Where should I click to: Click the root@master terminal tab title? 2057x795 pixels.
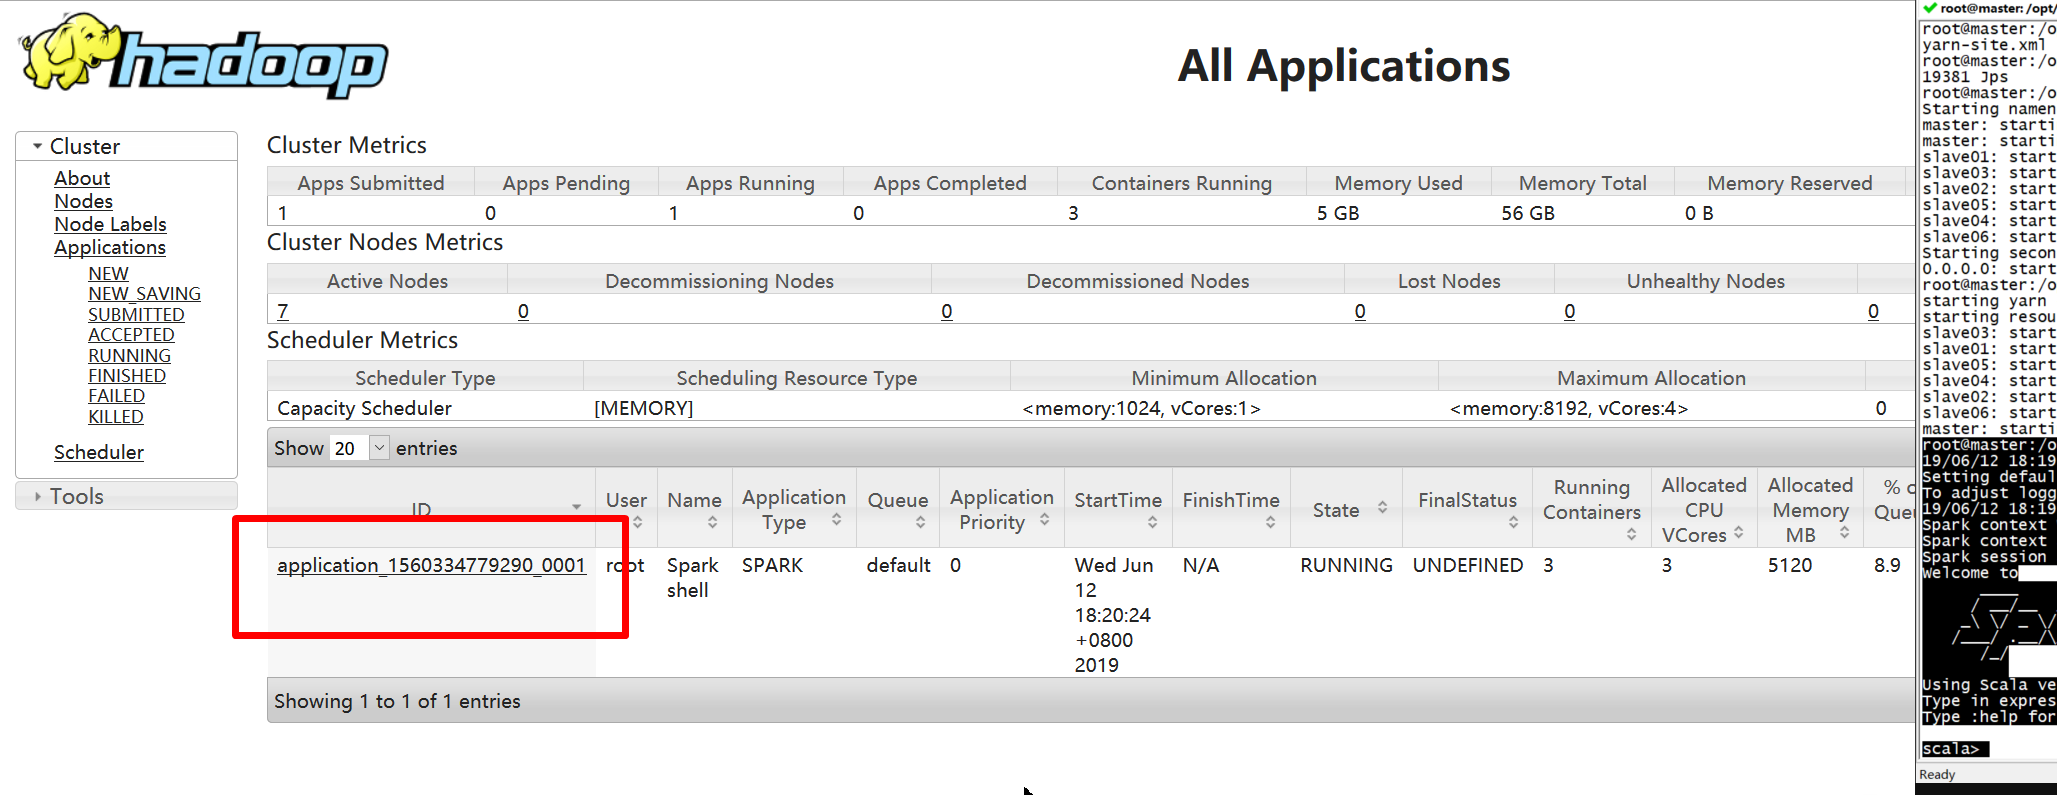point(1998,8)
